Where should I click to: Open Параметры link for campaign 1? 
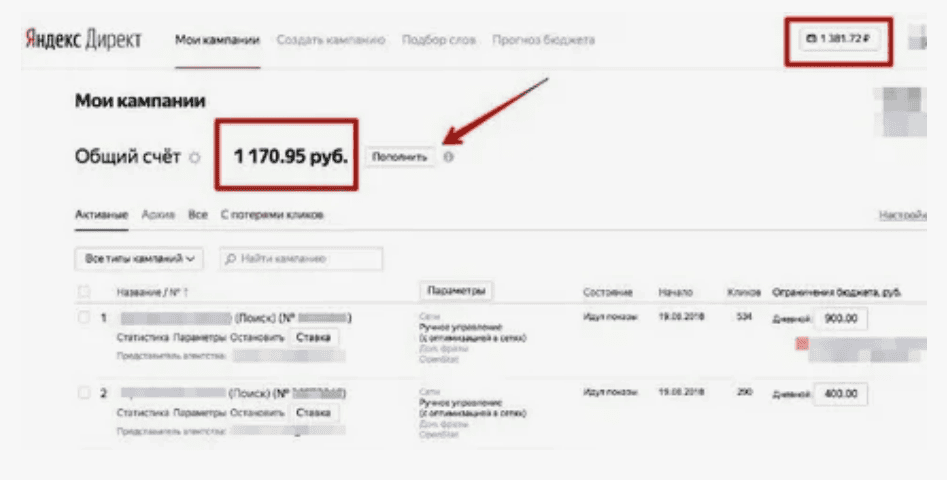click(199, 338)
